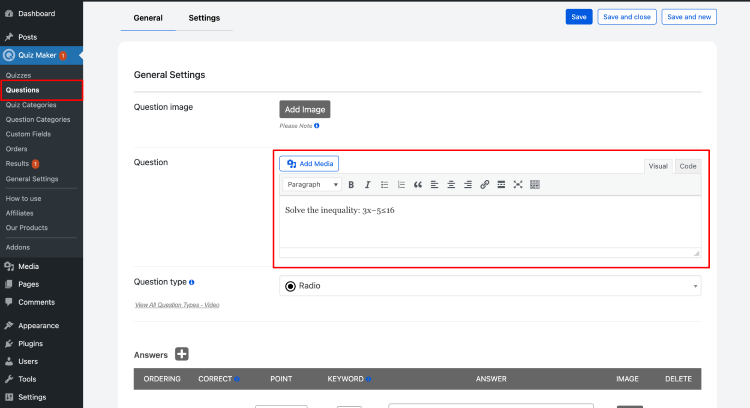Open How to use page
750x408 pixels.
(x=23, y=198)
